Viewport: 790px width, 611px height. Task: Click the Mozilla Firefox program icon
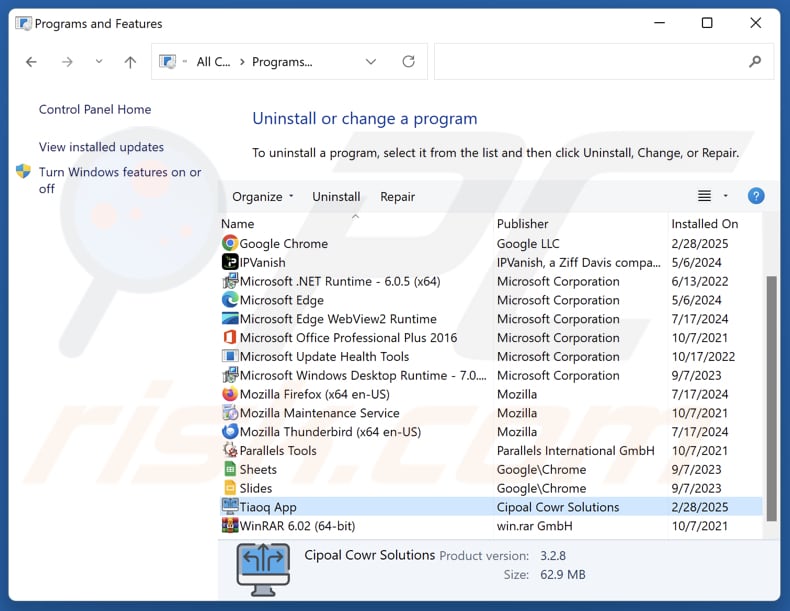tap(230, 393)
